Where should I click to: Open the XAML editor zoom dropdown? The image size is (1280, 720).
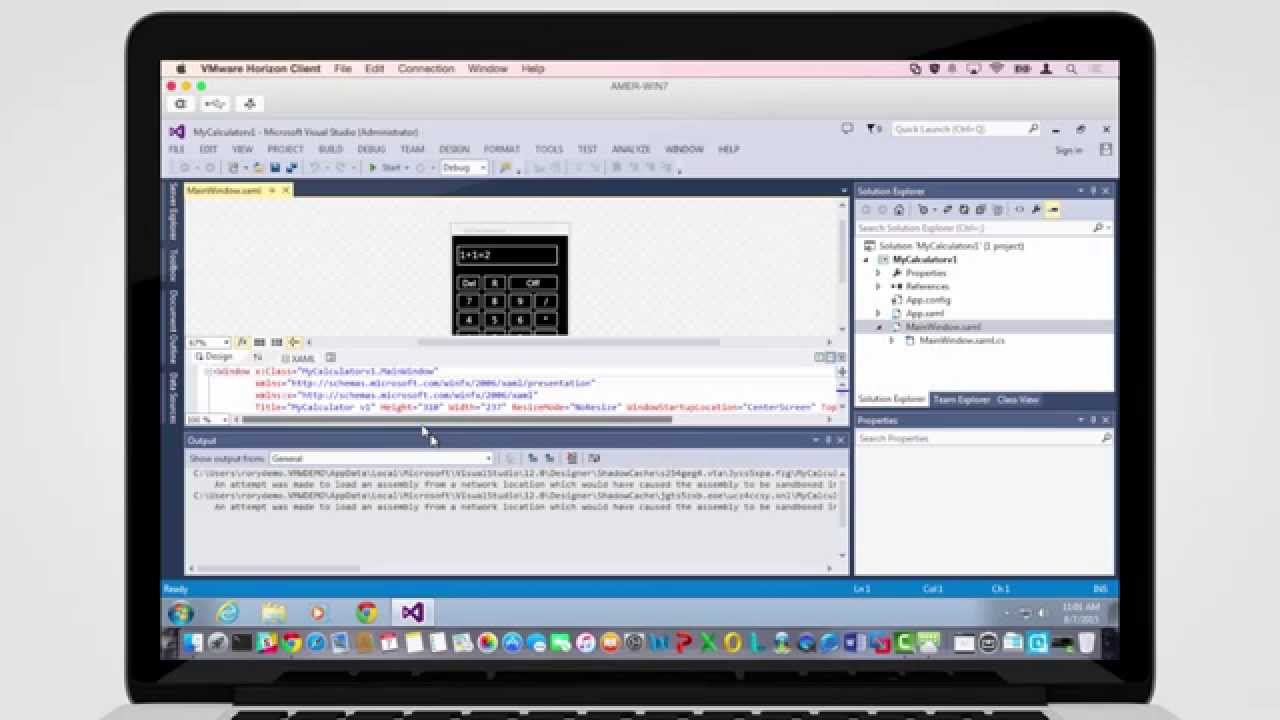[x=207, y=420]
